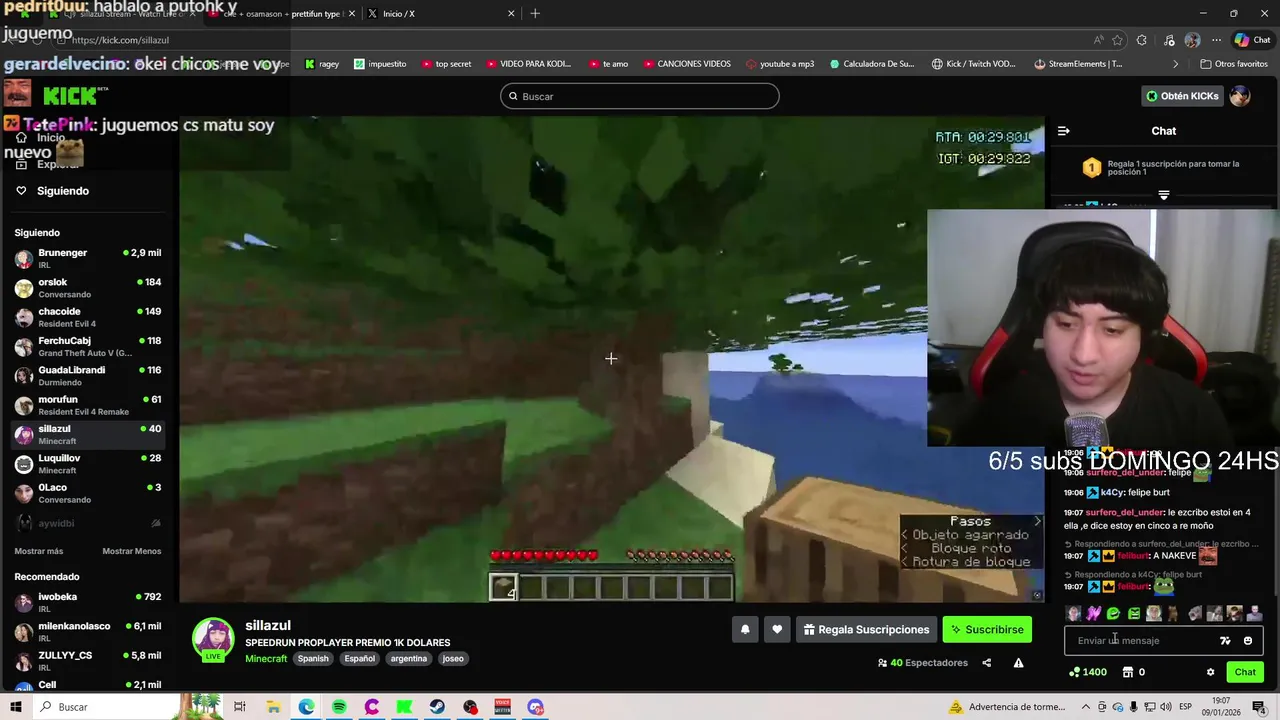The width and height of the screenshot is (1280, 720).
Task: Click the heart follow icon beside Regala Suscripciones
Action: (x=777, y=629)
